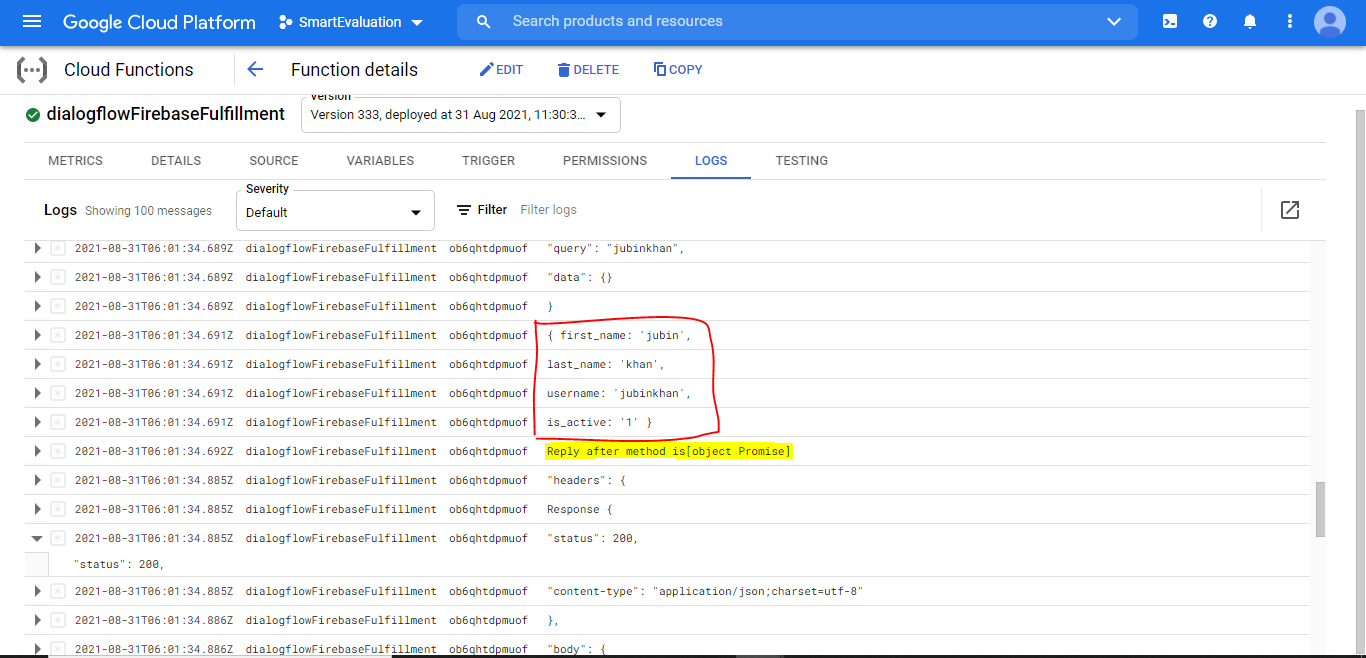Click the green deployed status check icon

point(33,114)
